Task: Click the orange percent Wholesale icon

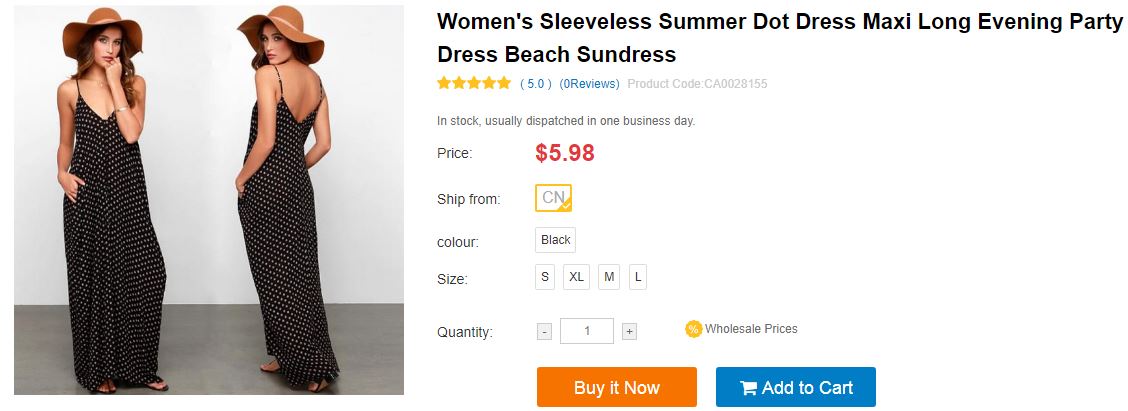Action: 693,329
